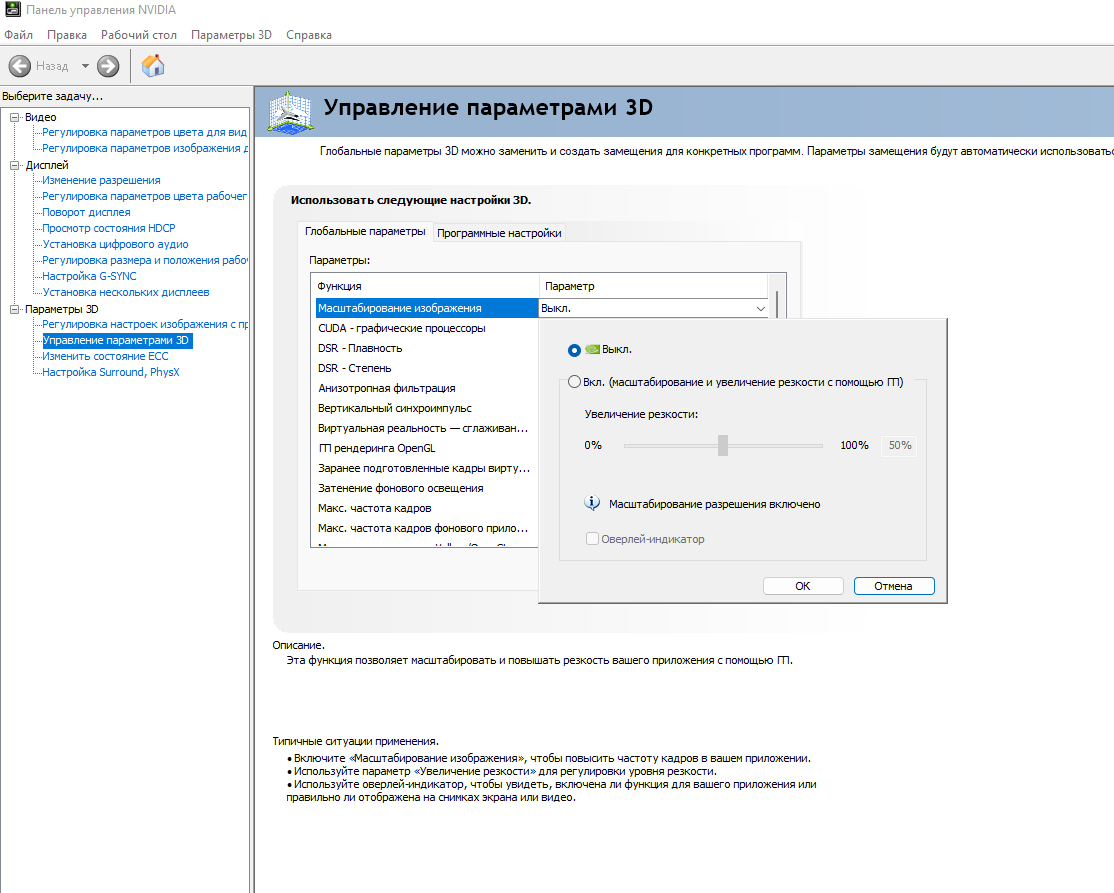This screenshot has height=893, width=1114.
Task: Switch to Программные настройки tab
Action: pyautogui.click(x=499, y=233)
